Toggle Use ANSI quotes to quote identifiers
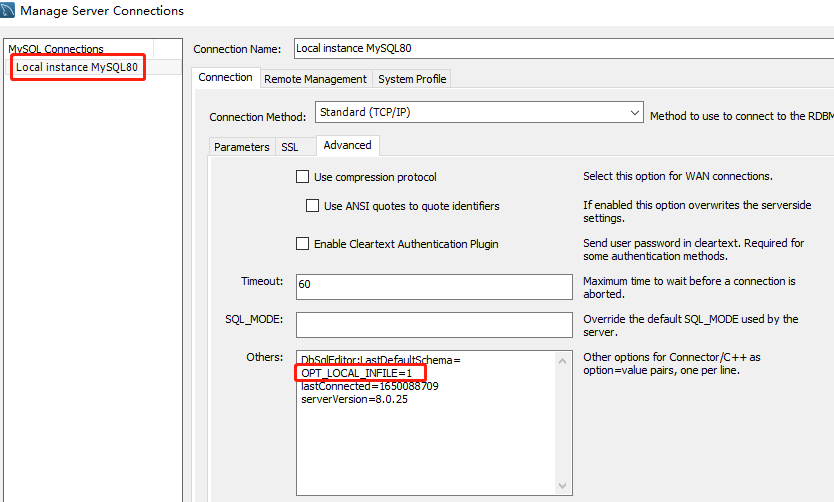834x502 pixels. pos(312,206)
